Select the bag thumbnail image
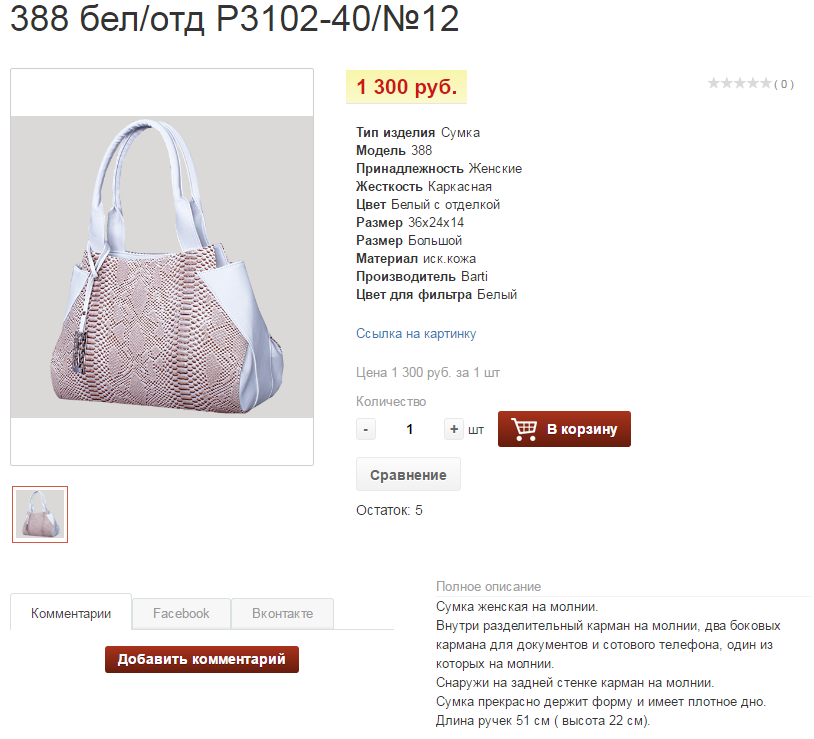Viewport: 814px width, 739px height. pos(40,514)
